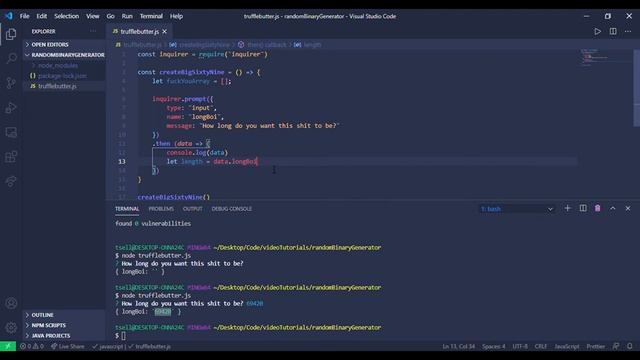This screenshot has width=640, height=360.
Task: Select the Terminal panel tab
Action: 127,209
